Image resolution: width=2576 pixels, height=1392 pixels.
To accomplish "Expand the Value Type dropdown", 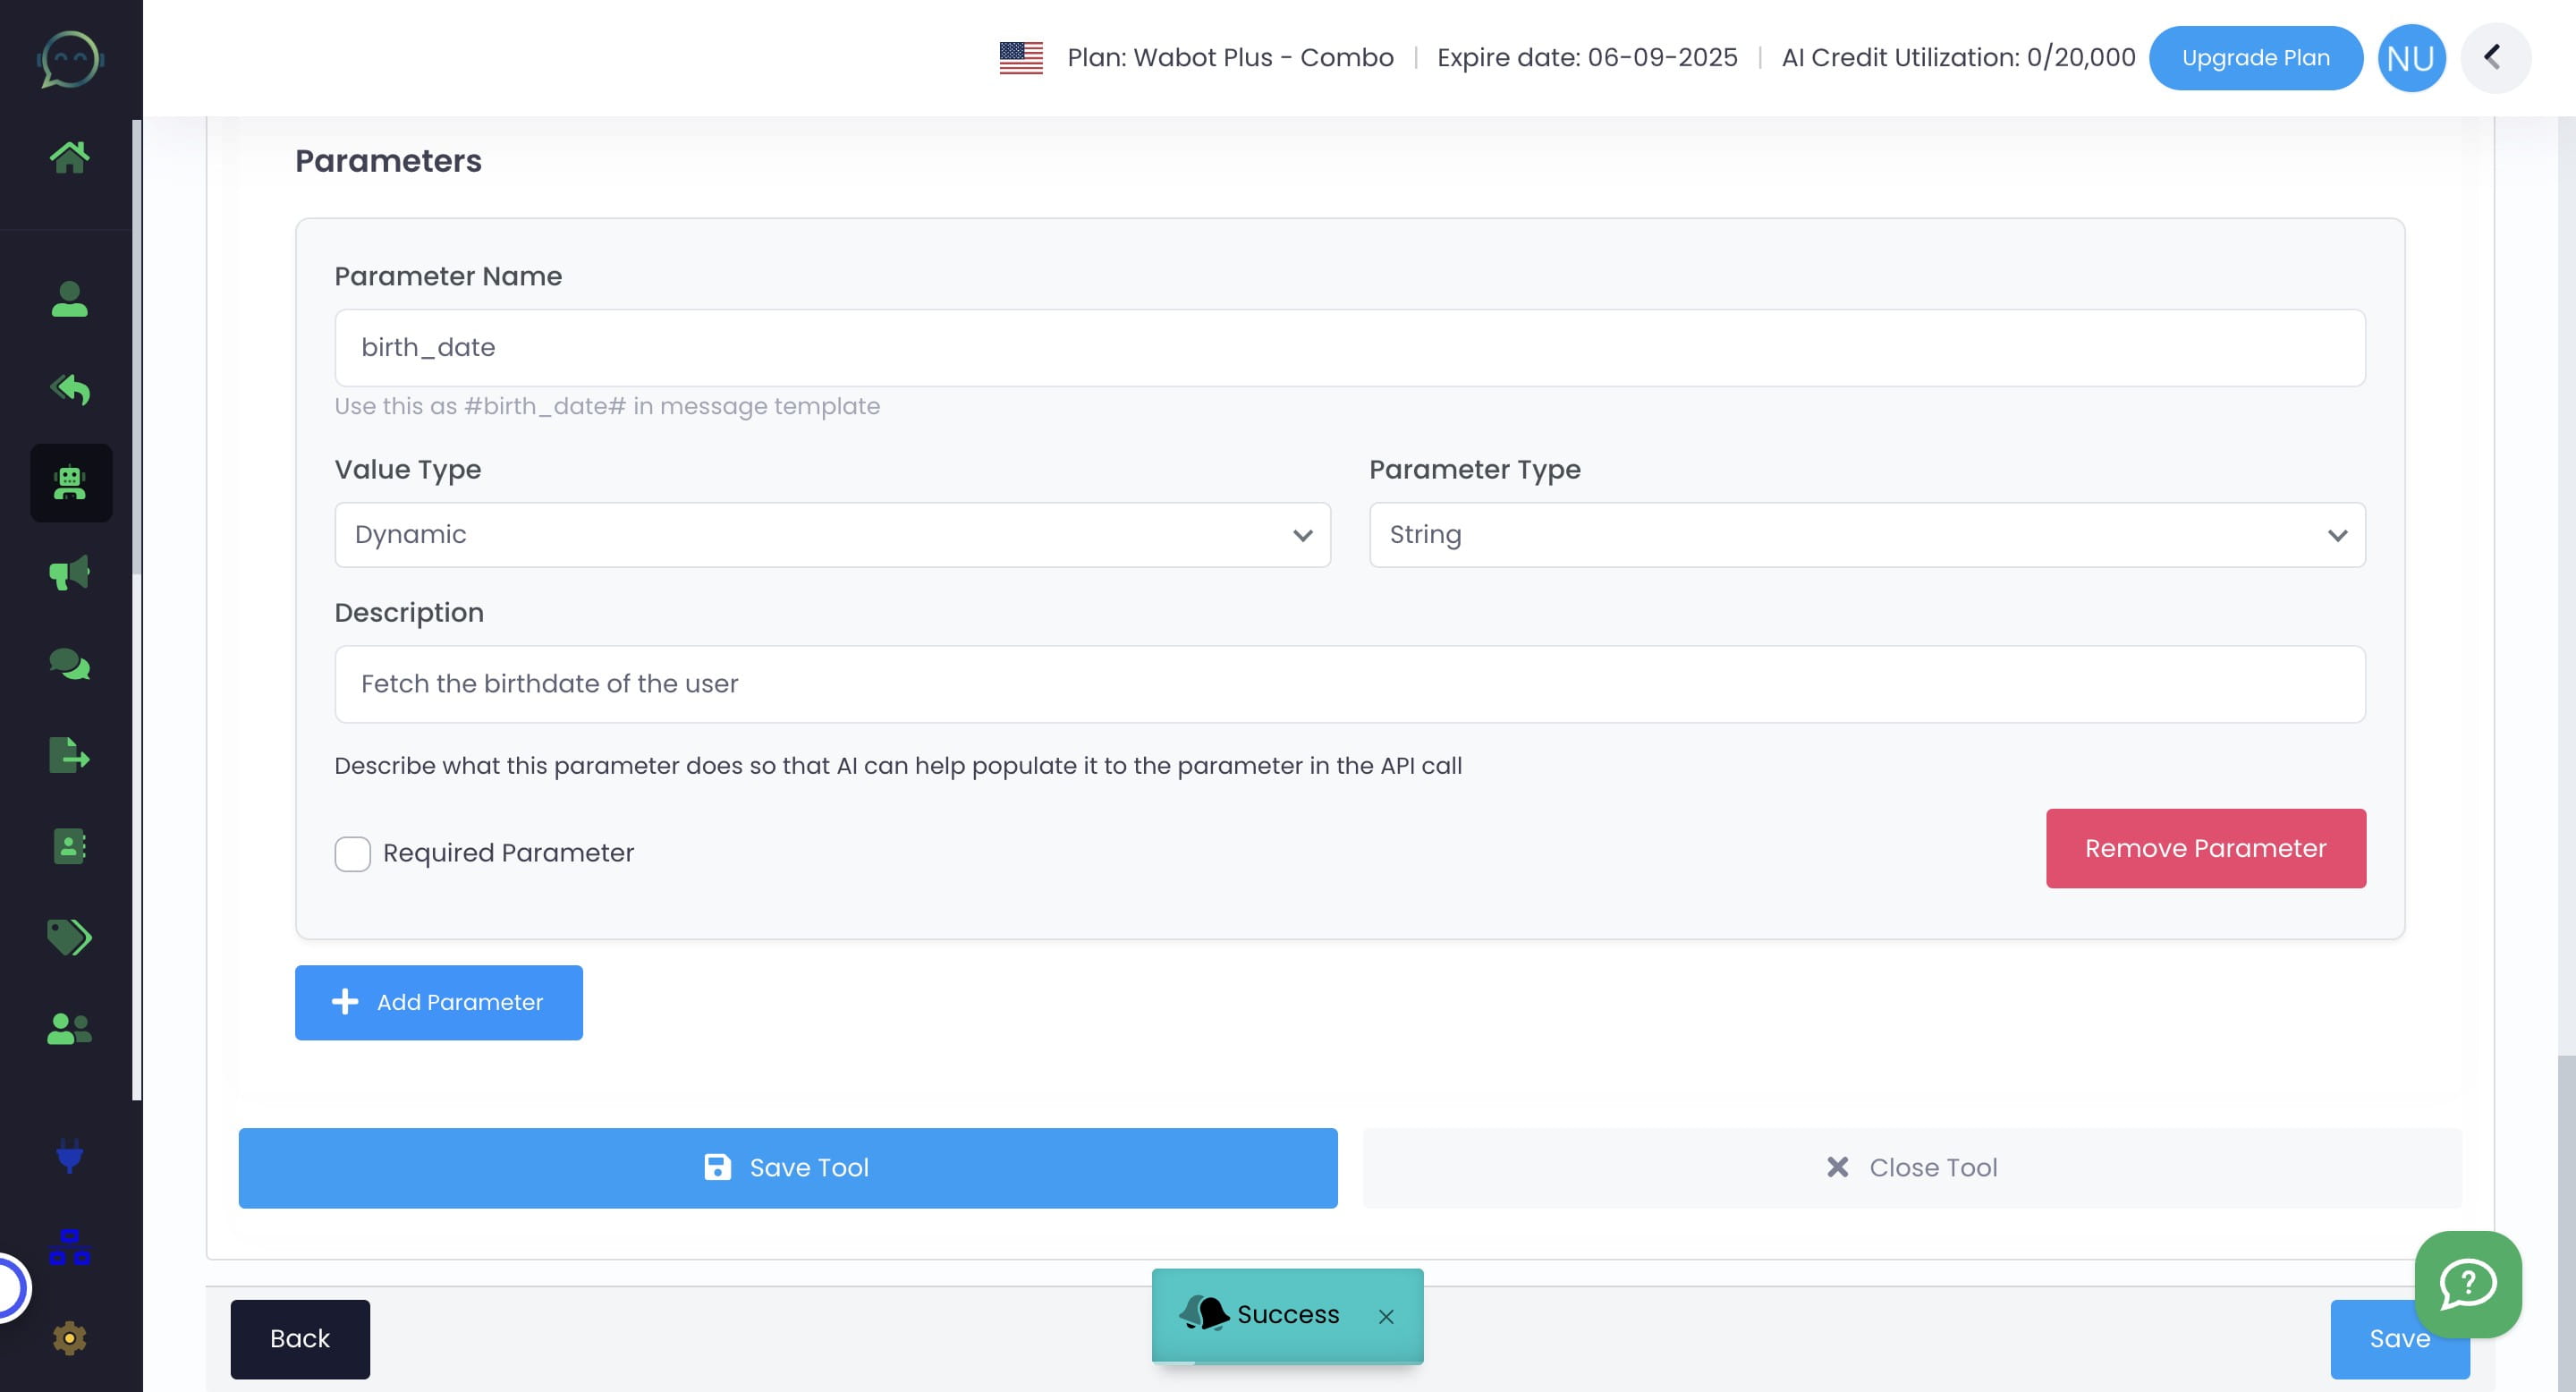I will click(831, 535).
